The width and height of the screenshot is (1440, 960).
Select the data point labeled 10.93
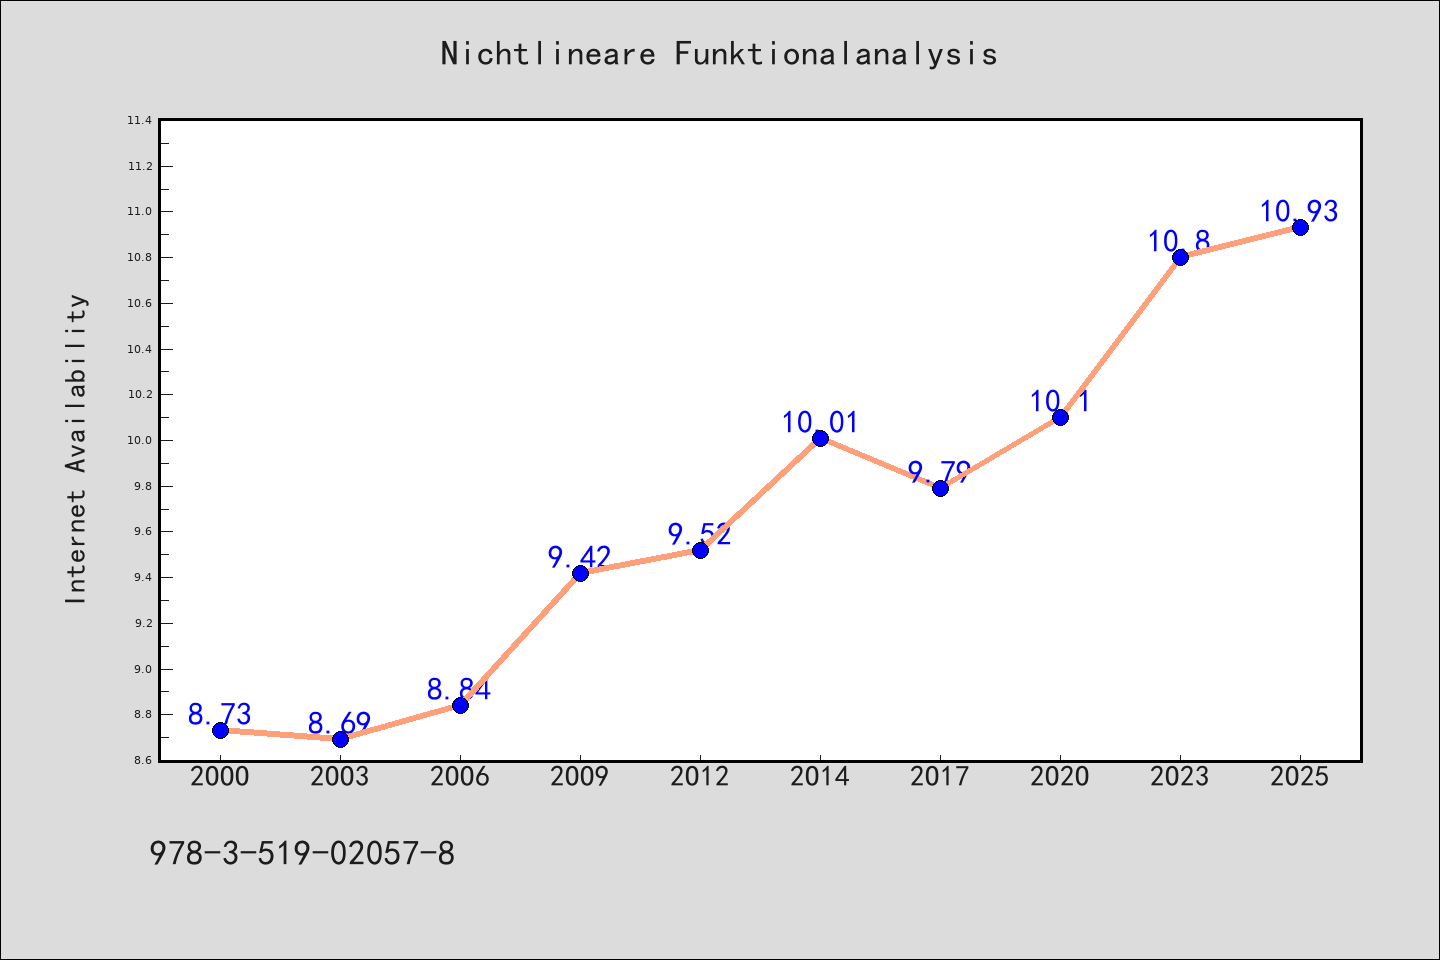[1300, 227]
